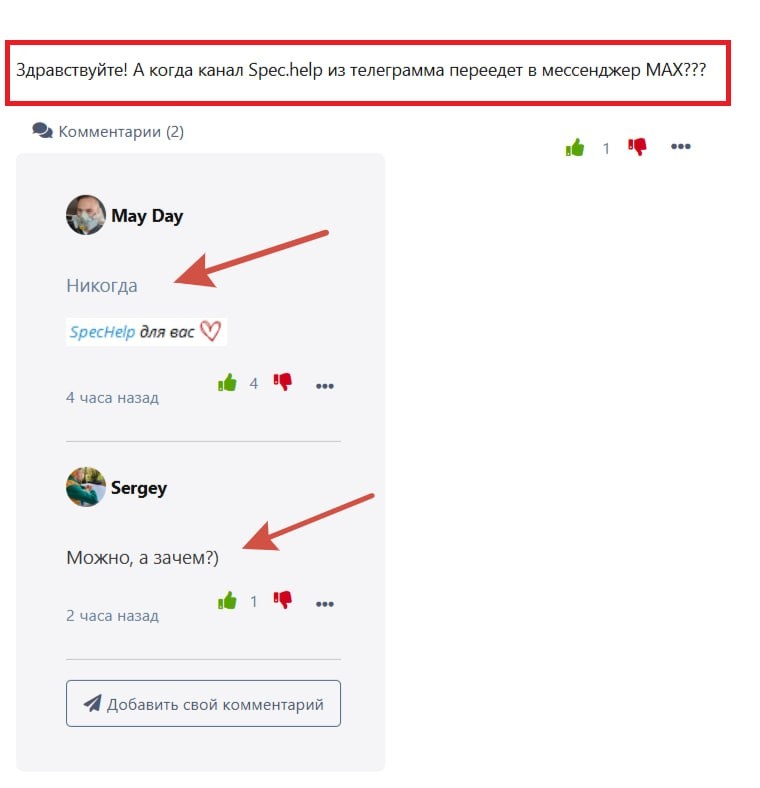Open May Day's profile avatar
This screenshot has width=760, height=788.
pyautogui.click(x=86, y=215)
